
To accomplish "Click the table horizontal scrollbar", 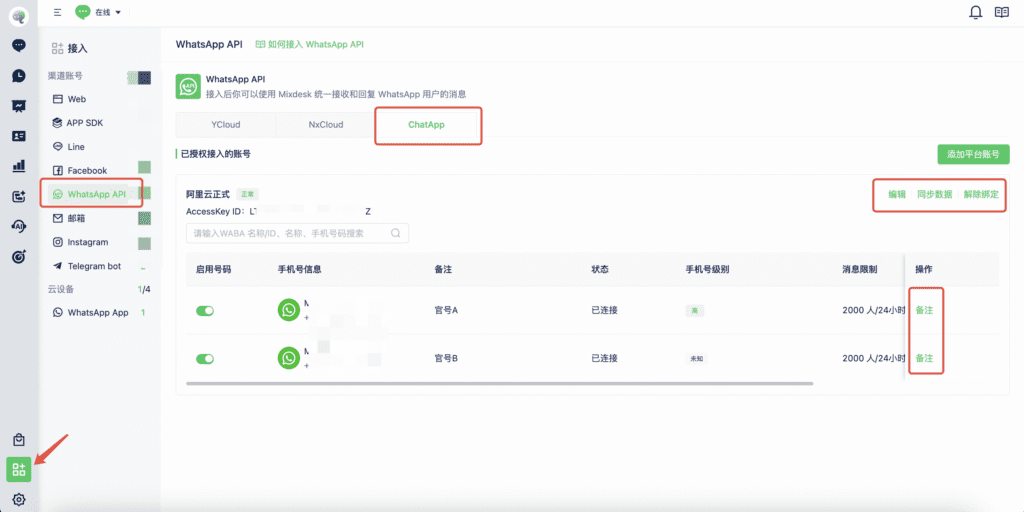I will click(x=500, y=382).
